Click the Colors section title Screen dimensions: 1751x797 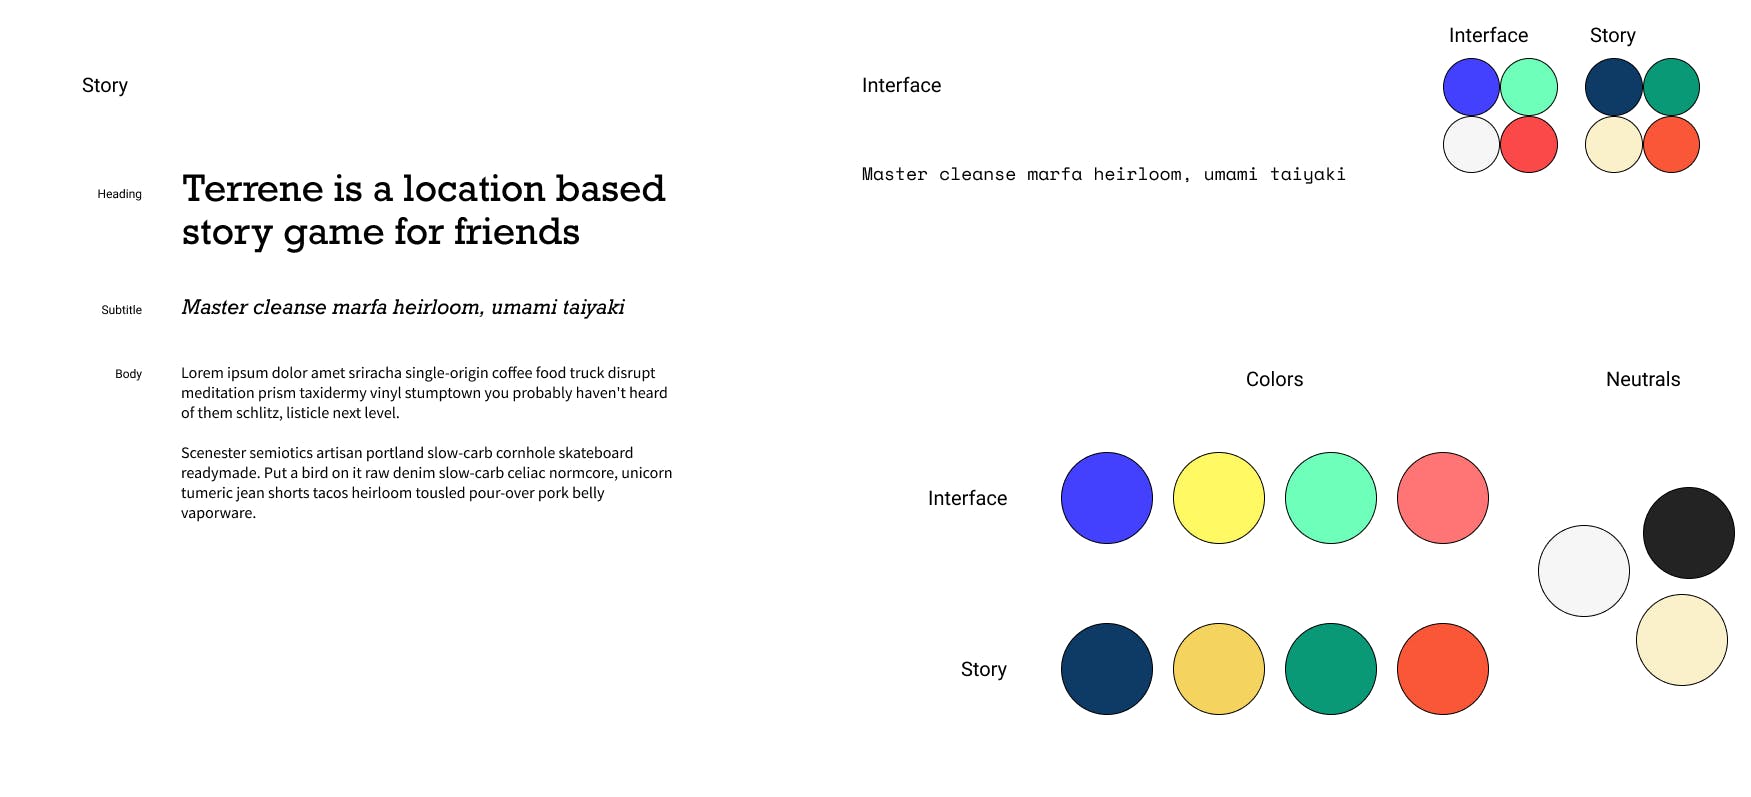pos(1274,379)
